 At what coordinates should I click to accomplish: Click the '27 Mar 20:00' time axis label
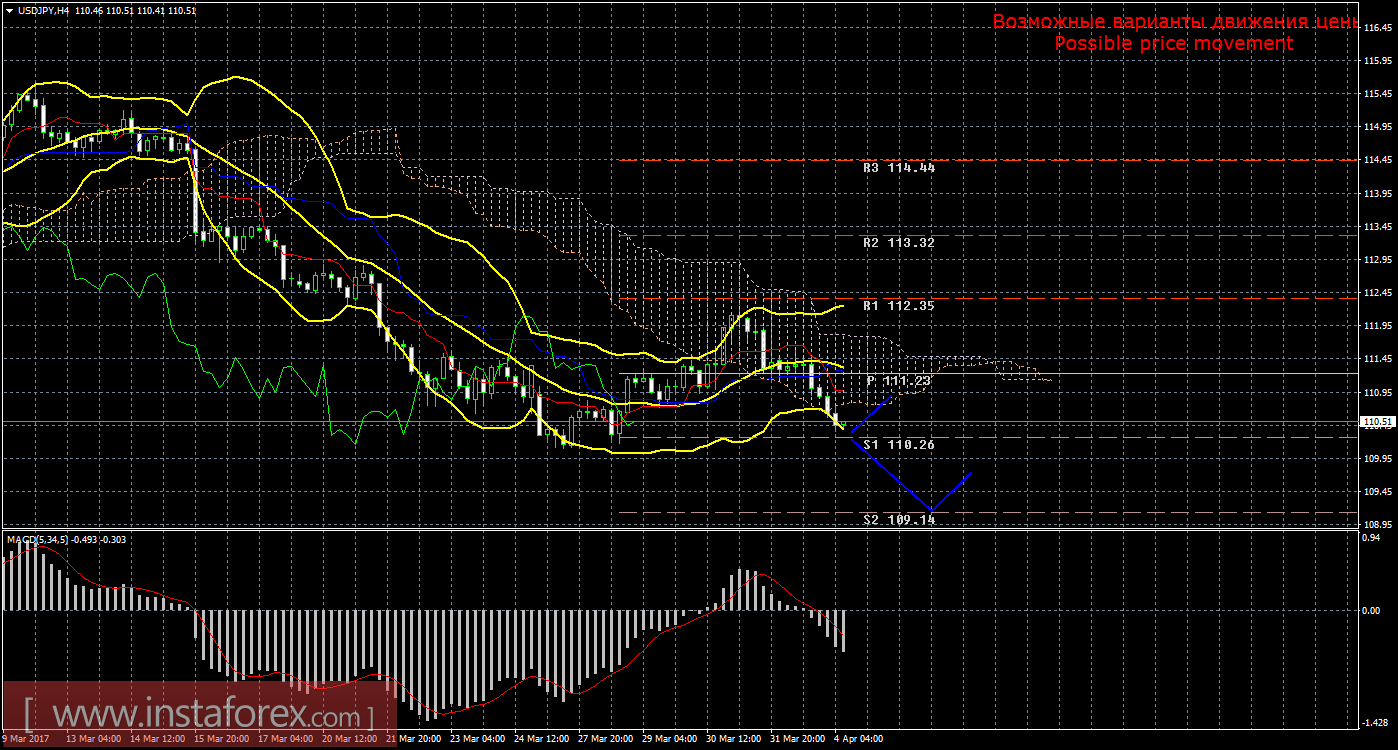click(604, 739)
